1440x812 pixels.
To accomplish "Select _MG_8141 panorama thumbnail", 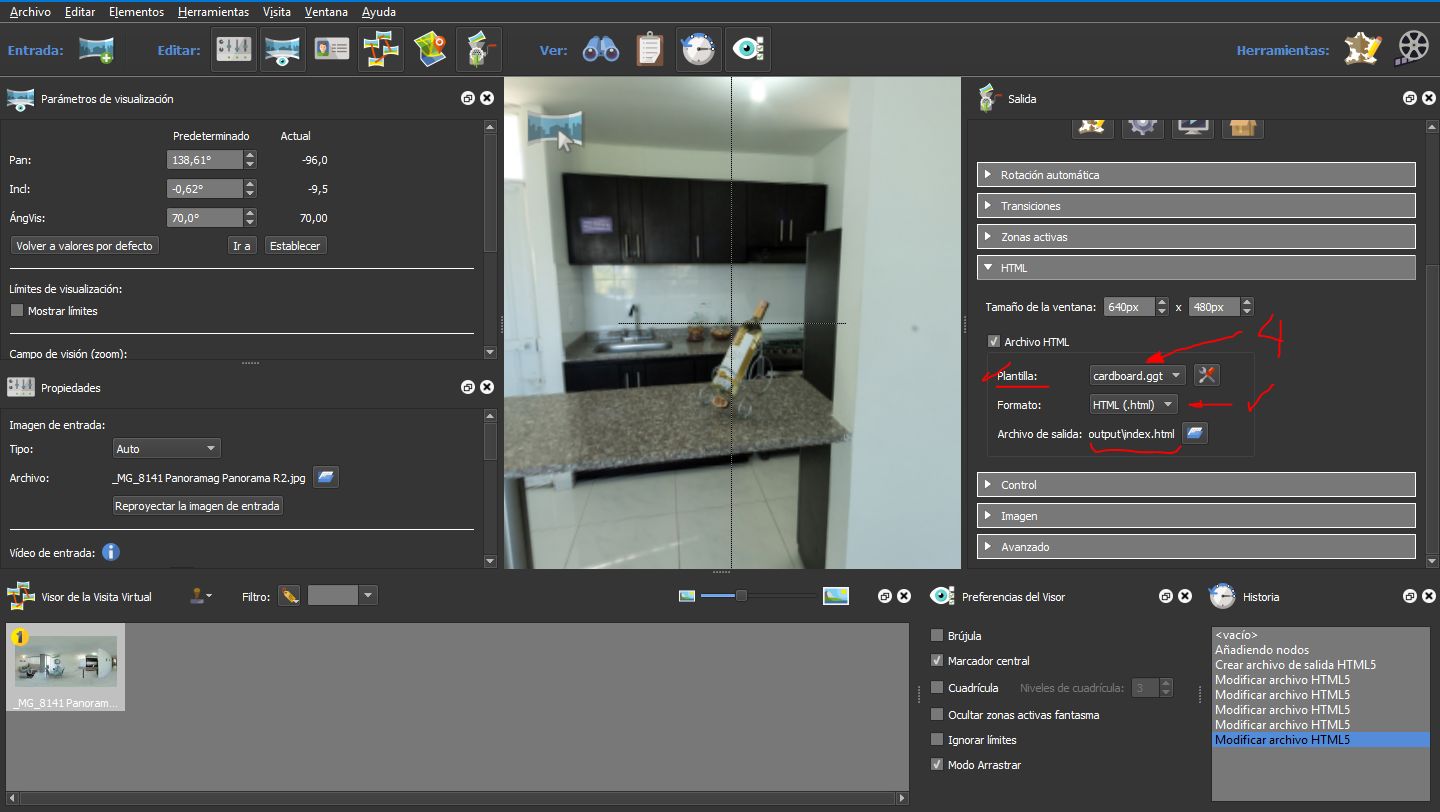I will tap(66, 667).
